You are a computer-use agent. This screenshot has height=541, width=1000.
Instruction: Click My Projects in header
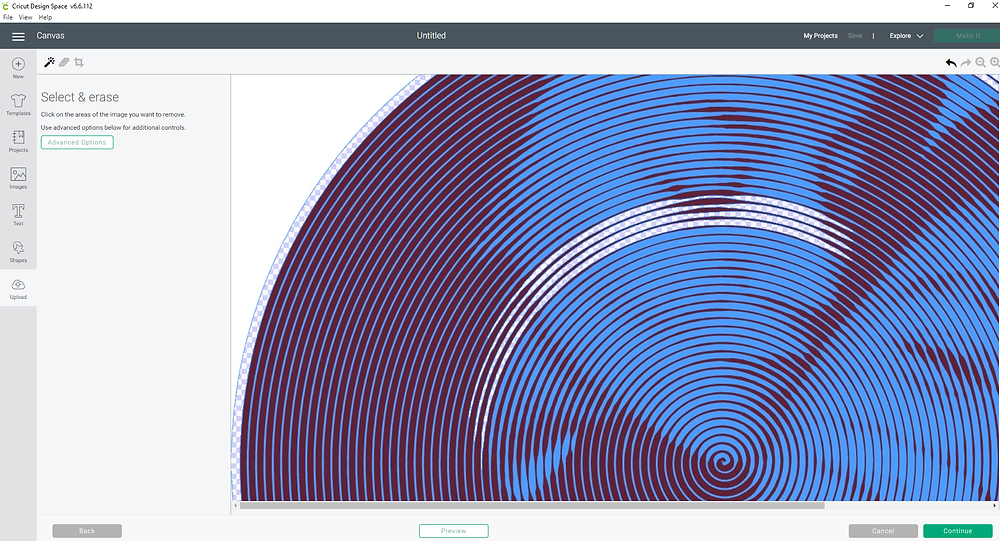pyautogui.click(x=820, y=36)
